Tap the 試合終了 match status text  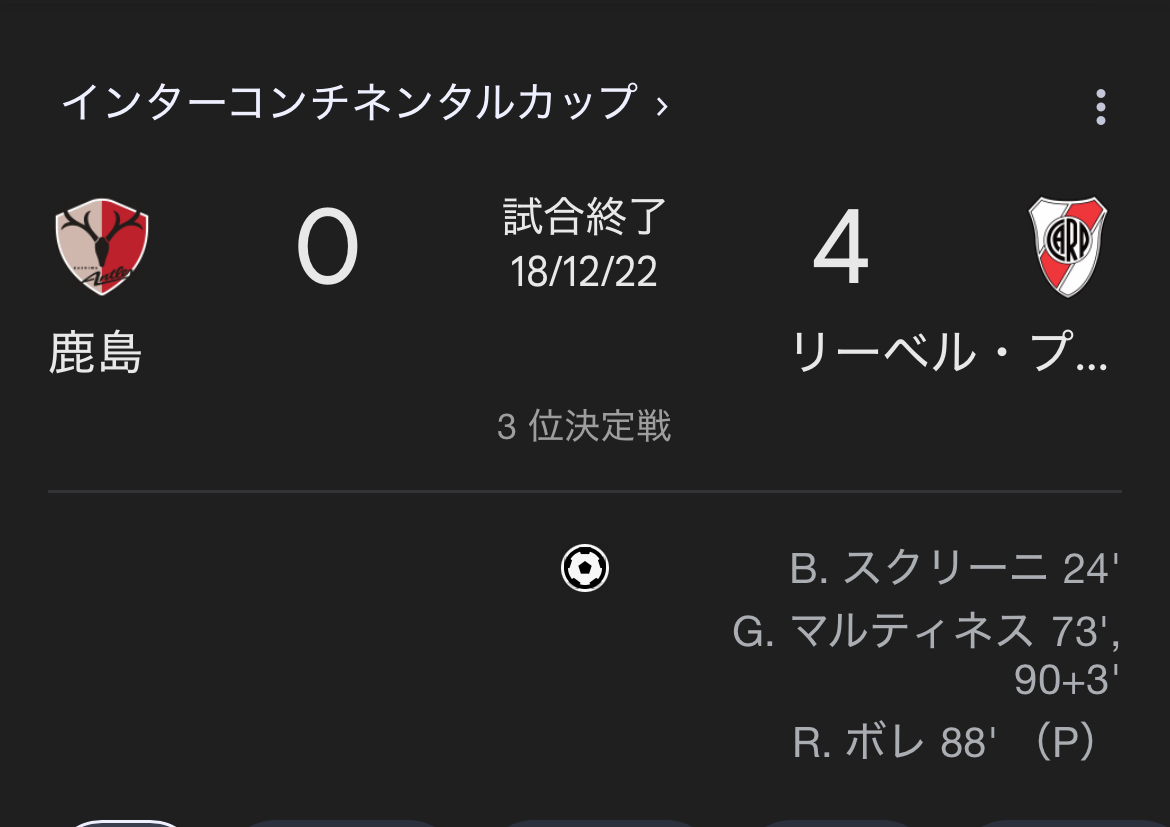click(585, 217)
